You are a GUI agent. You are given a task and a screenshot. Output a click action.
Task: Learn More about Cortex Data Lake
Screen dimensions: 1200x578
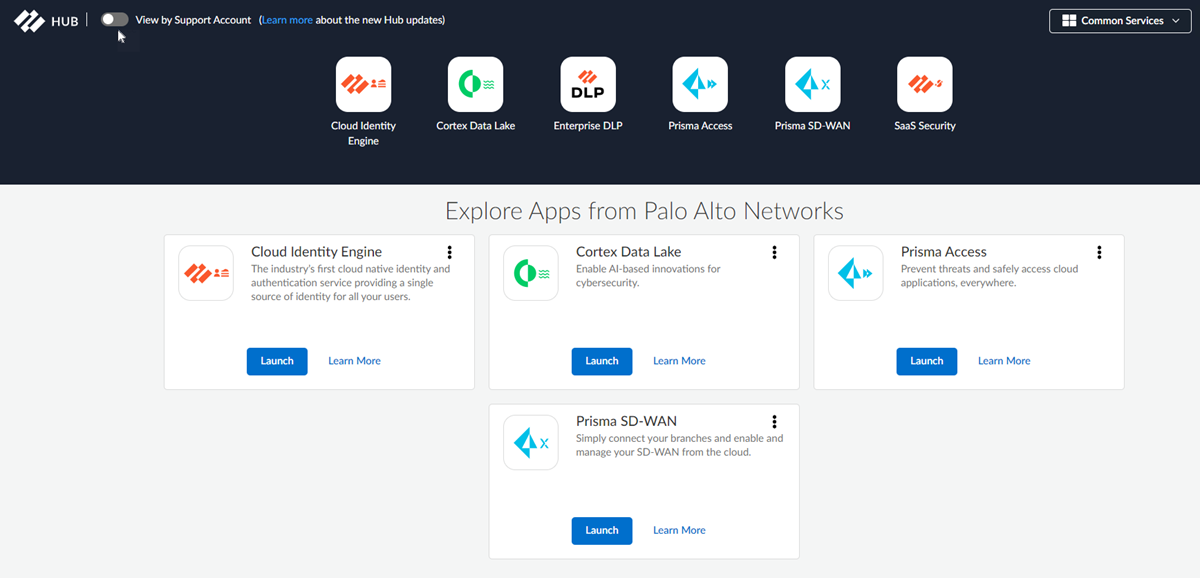point(679,361)
